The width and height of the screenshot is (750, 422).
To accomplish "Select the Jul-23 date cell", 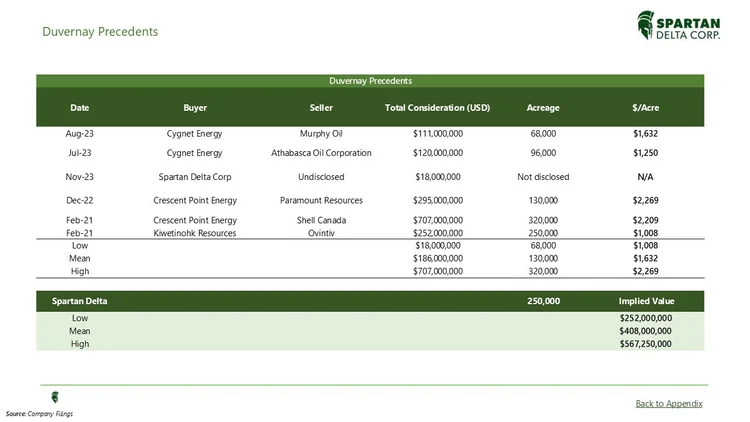I will (x=79, y=153).
